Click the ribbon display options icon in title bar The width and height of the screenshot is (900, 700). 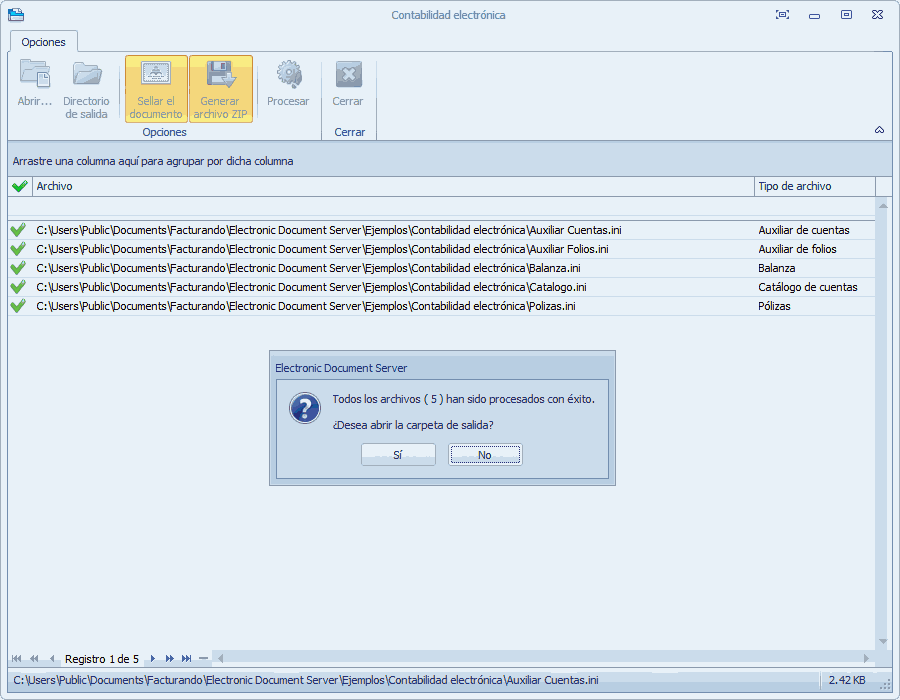782,15
